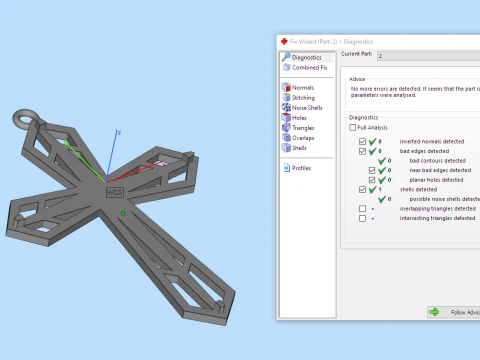The height and width of the screenshot is (360, 480).
Task: Open the Current Part dropdown field
Action: tap(428, 56)
